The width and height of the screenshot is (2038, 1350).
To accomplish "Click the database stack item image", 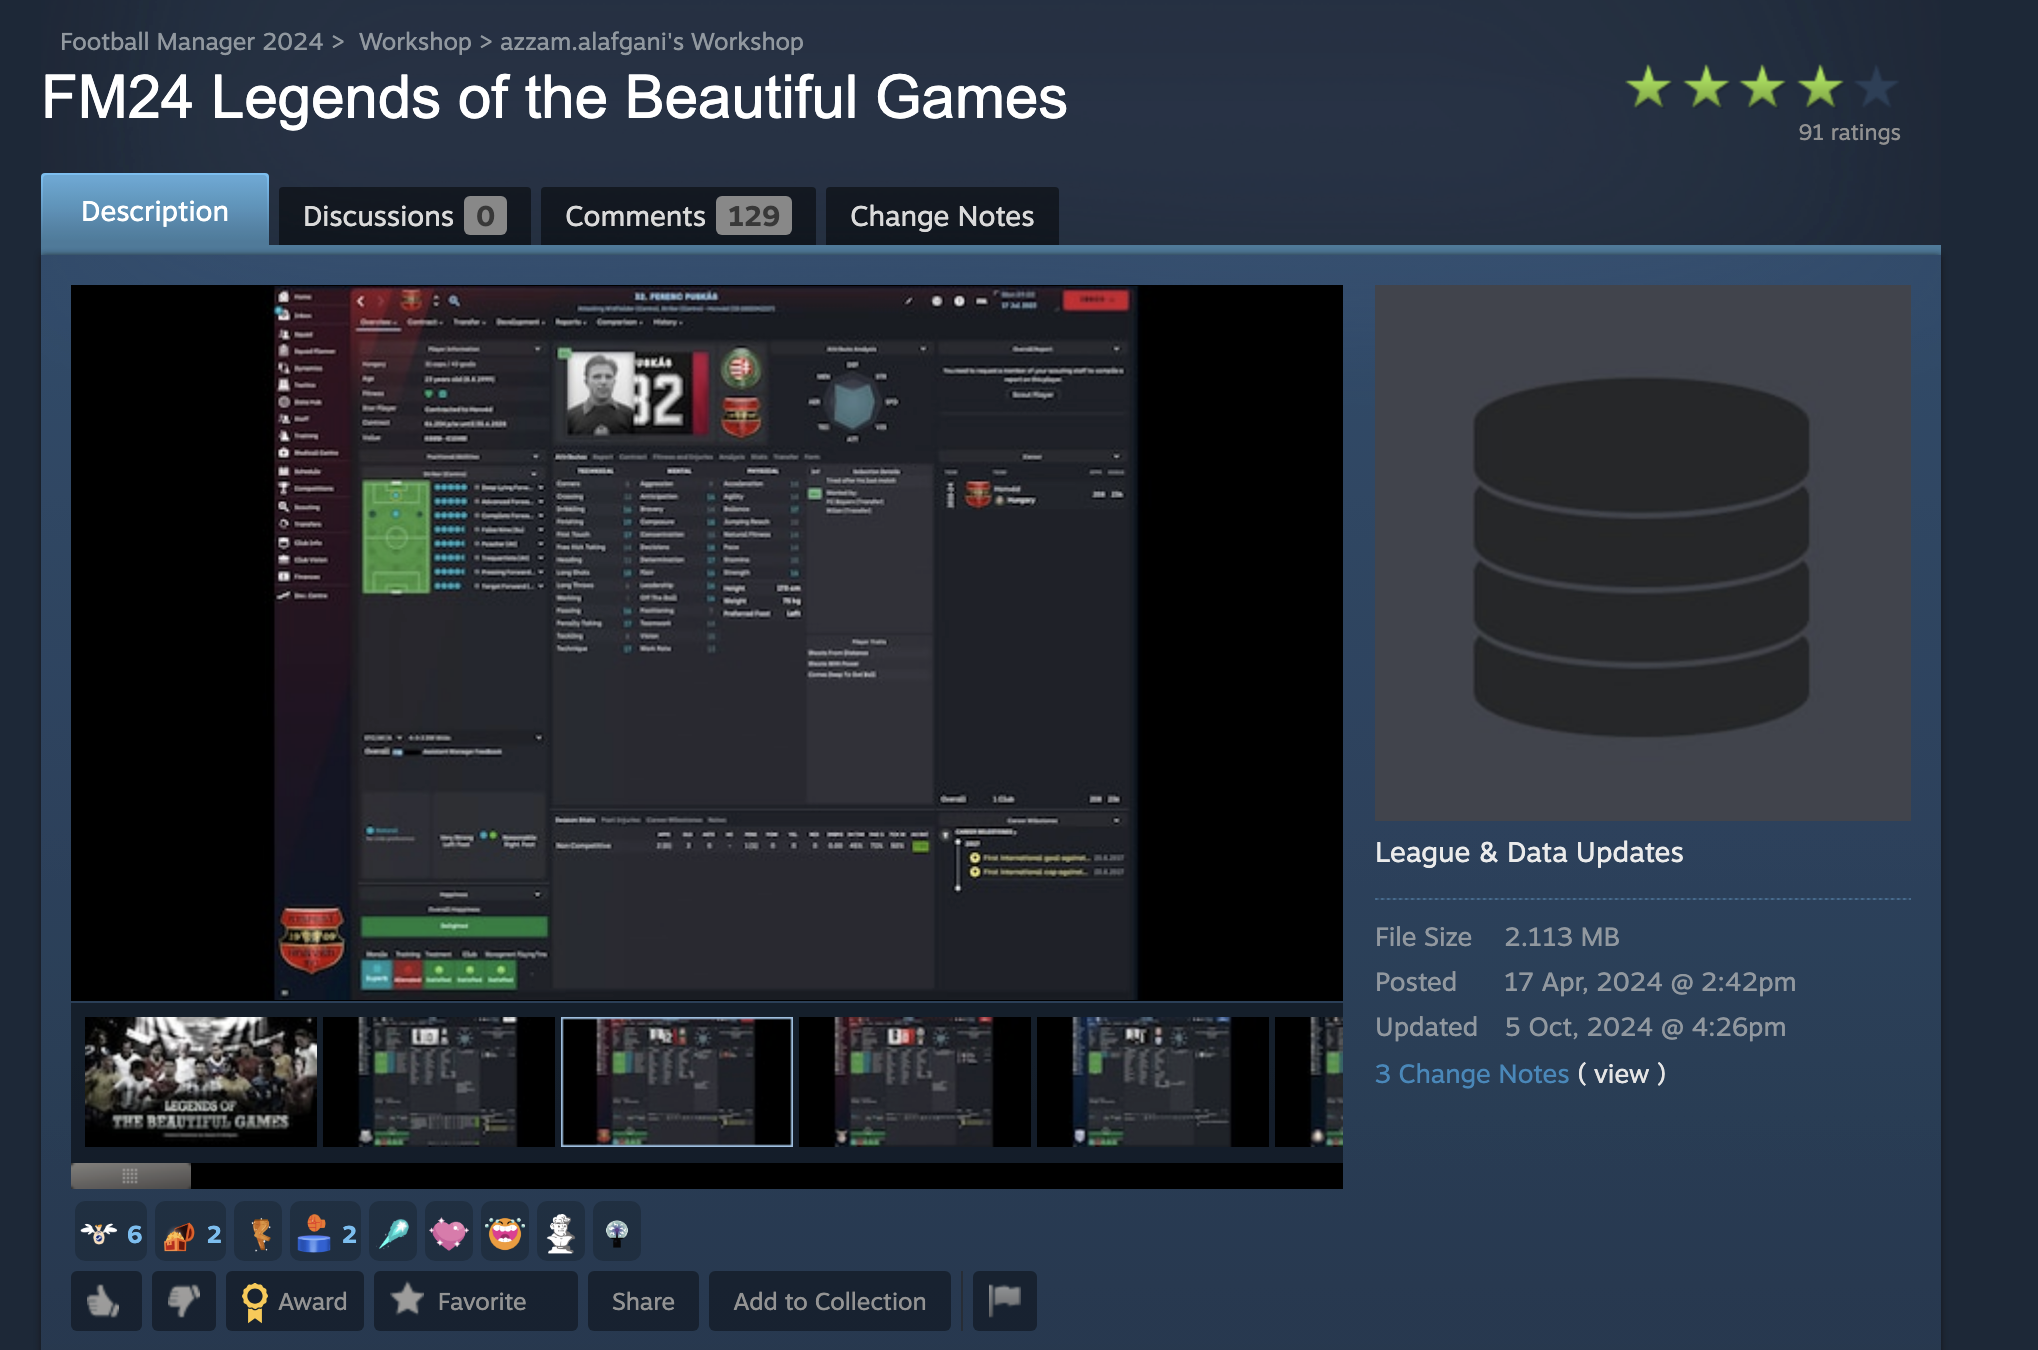I will coord(1643,553).
